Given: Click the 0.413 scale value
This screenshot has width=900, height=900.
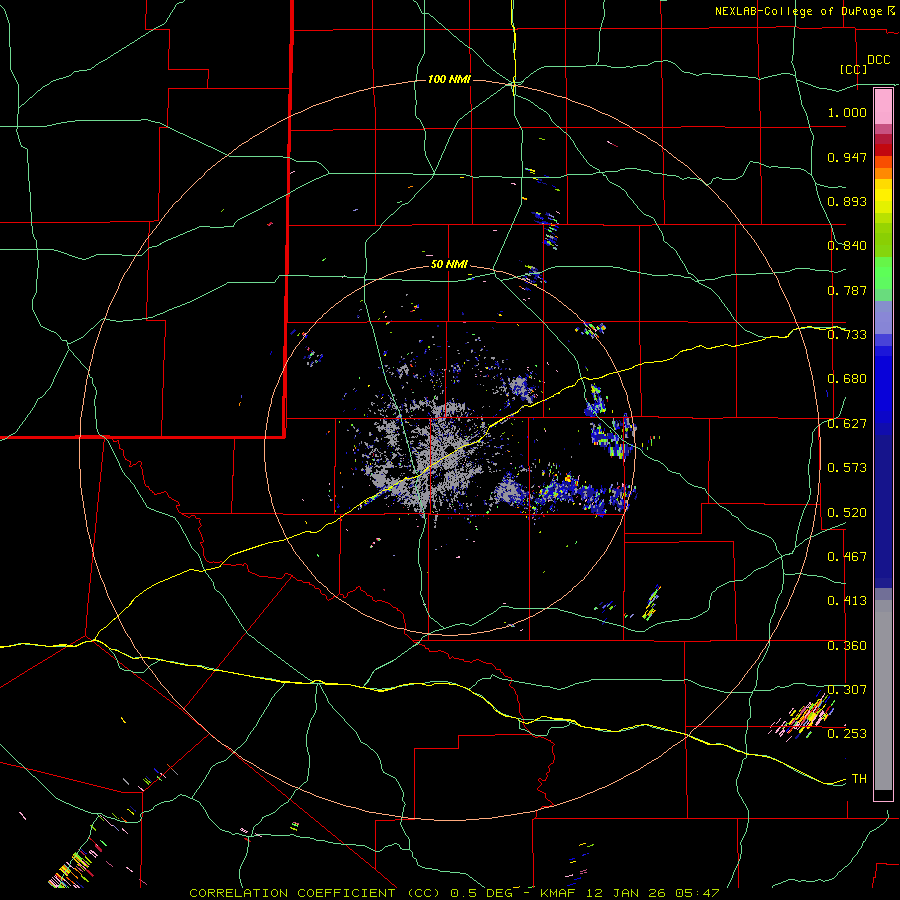Looking at the screenshot, I should click(x=847, y=601).
